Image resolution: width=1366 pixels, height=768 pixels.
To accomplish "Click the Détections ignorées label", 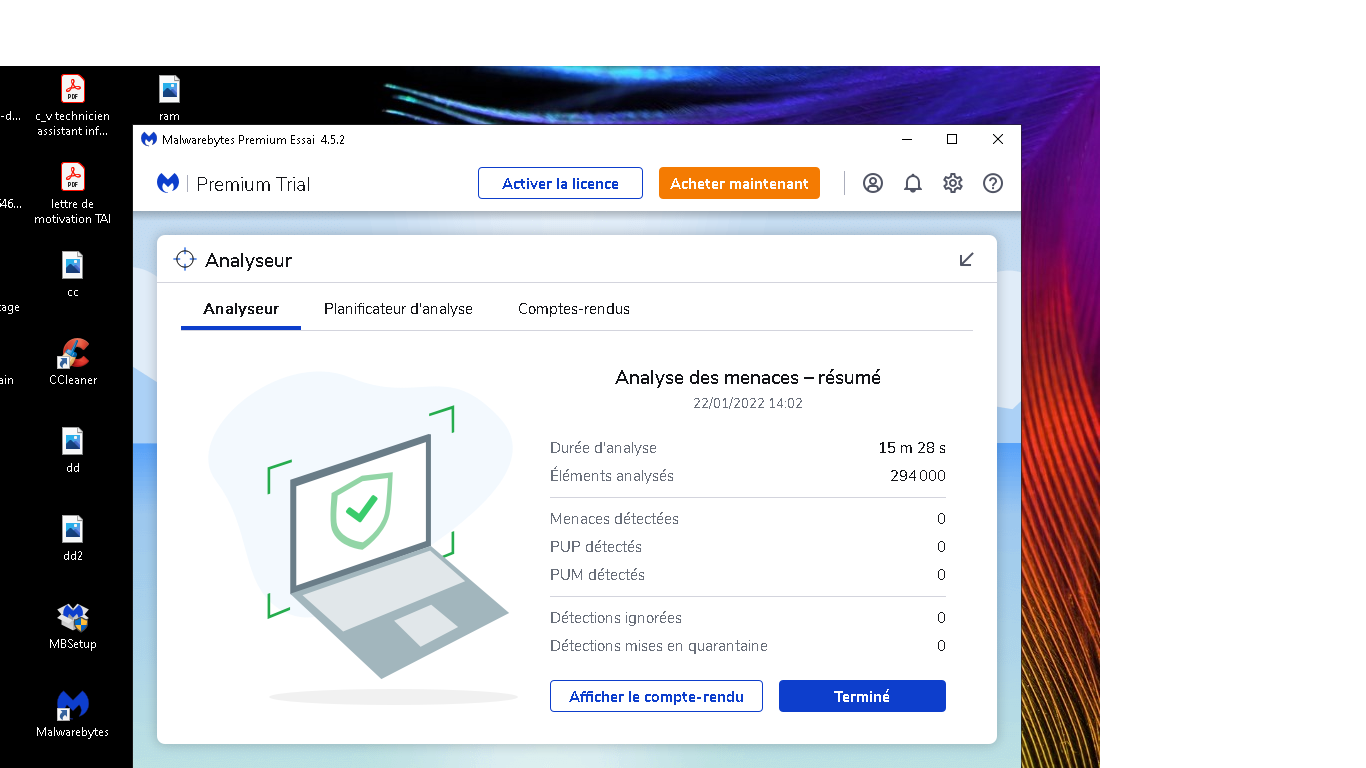I will pos(616,618).
